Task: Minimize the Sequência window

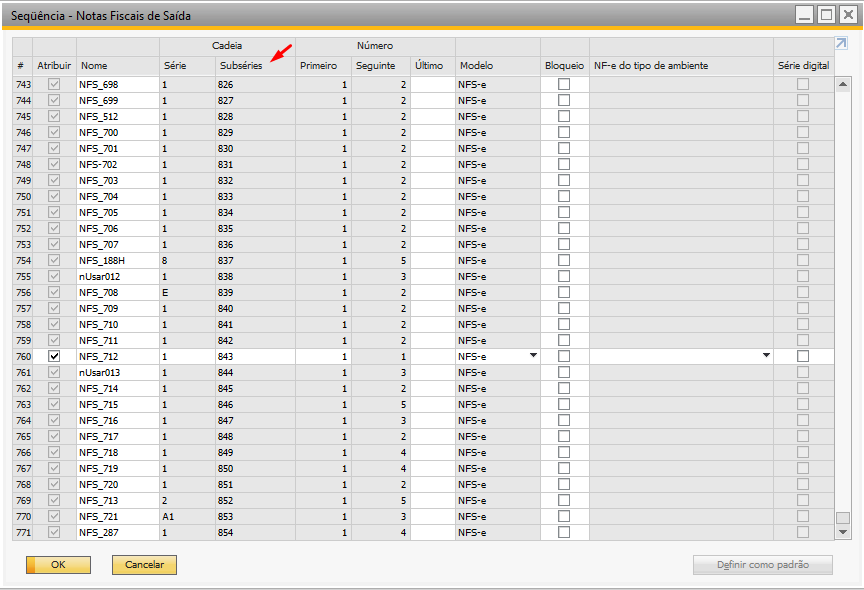Action: pos(804,15)
